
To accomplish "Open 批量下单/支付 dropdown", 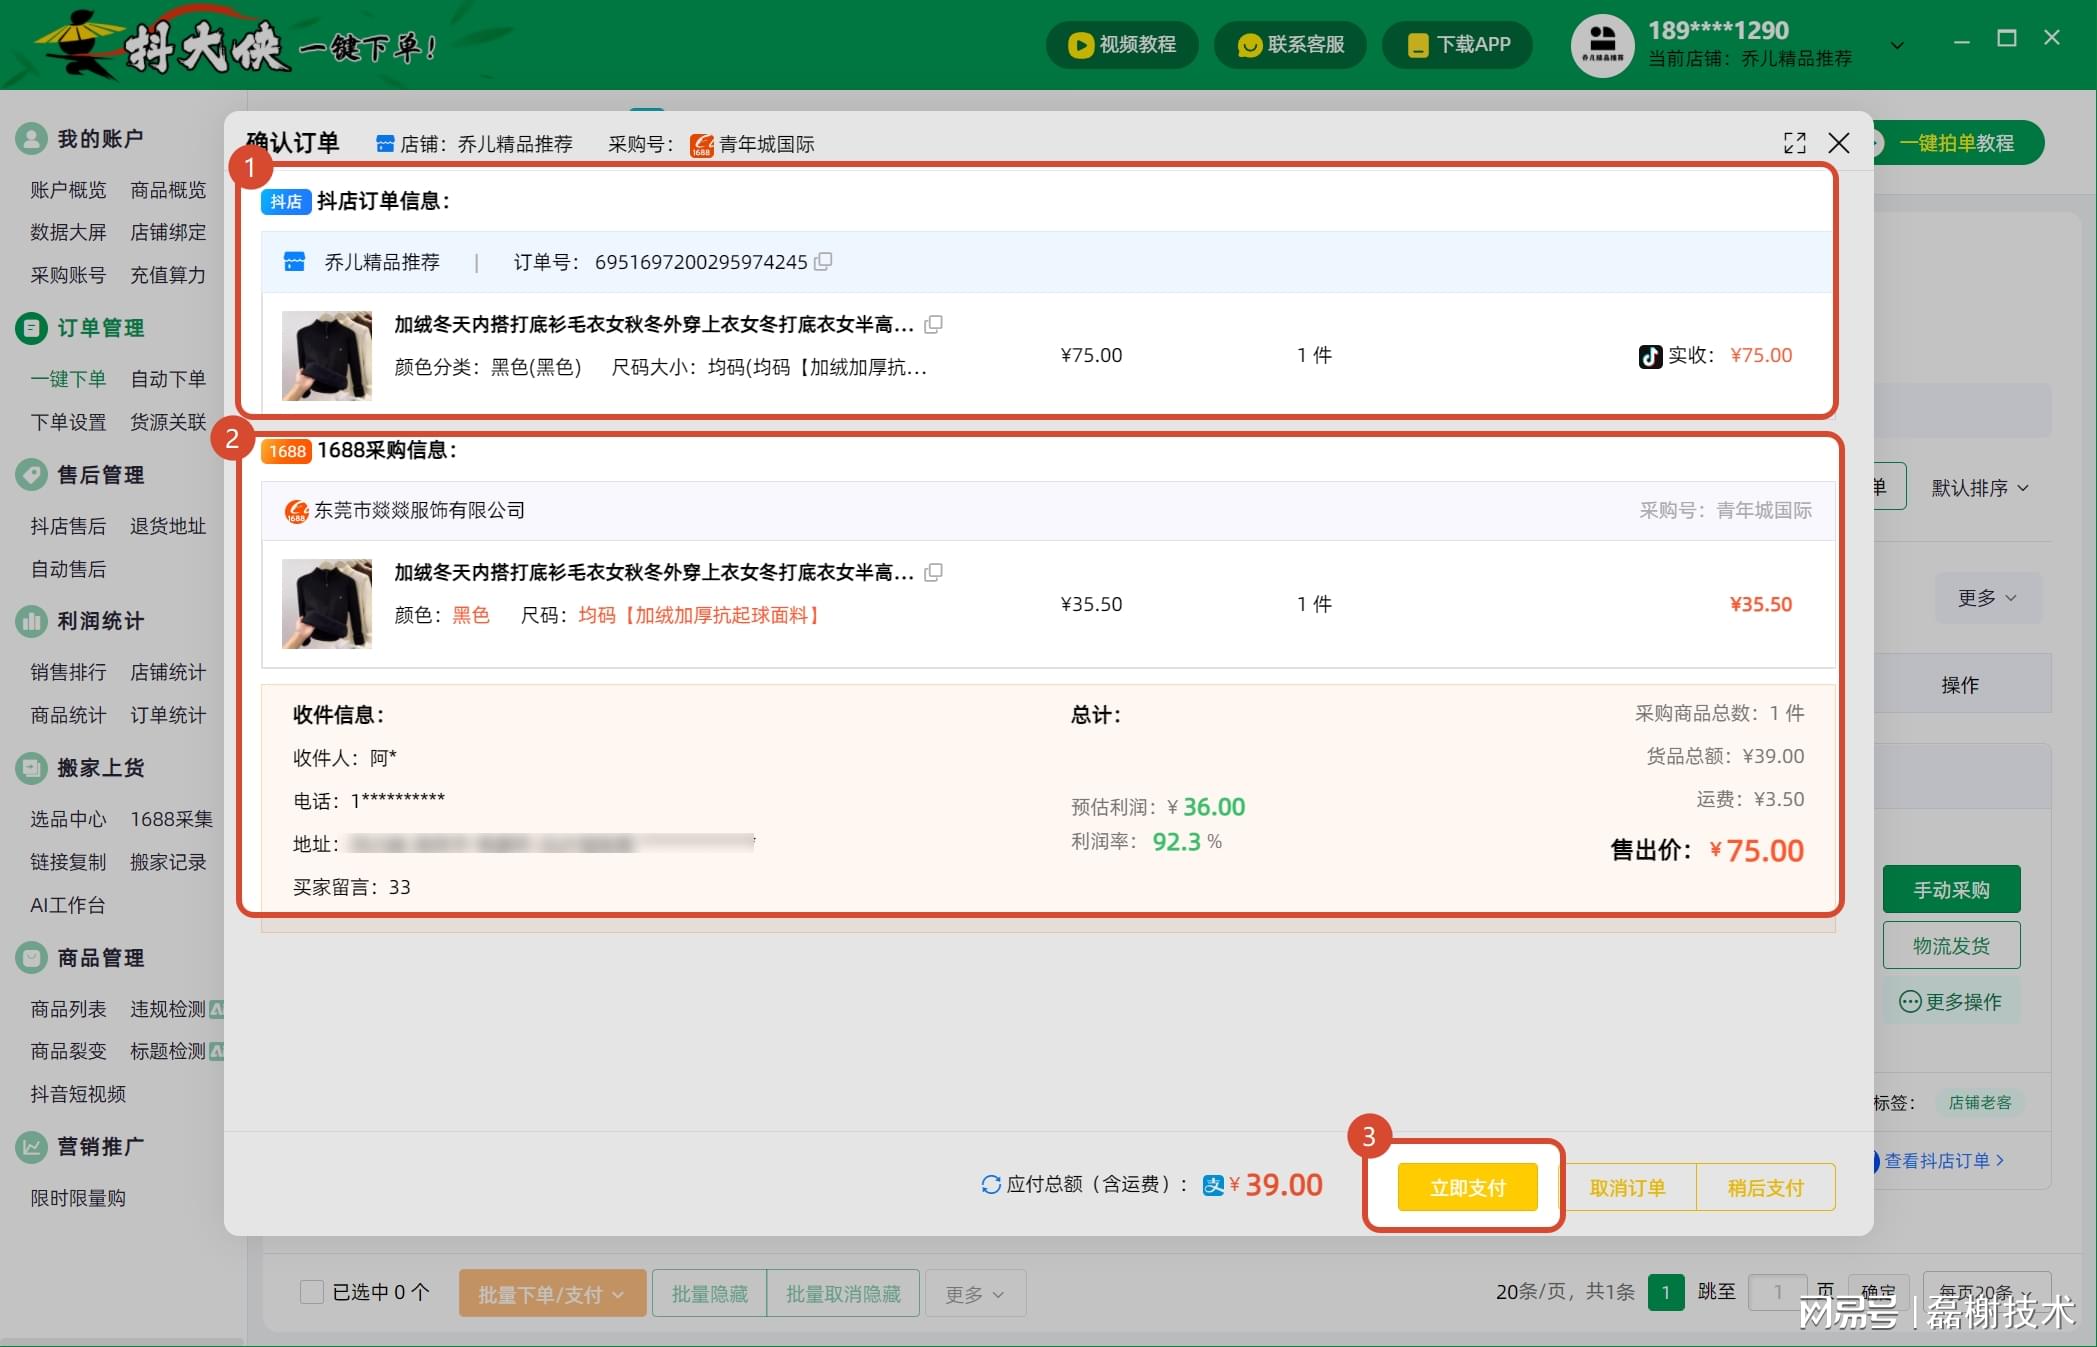I will [x=552, y=1294].
